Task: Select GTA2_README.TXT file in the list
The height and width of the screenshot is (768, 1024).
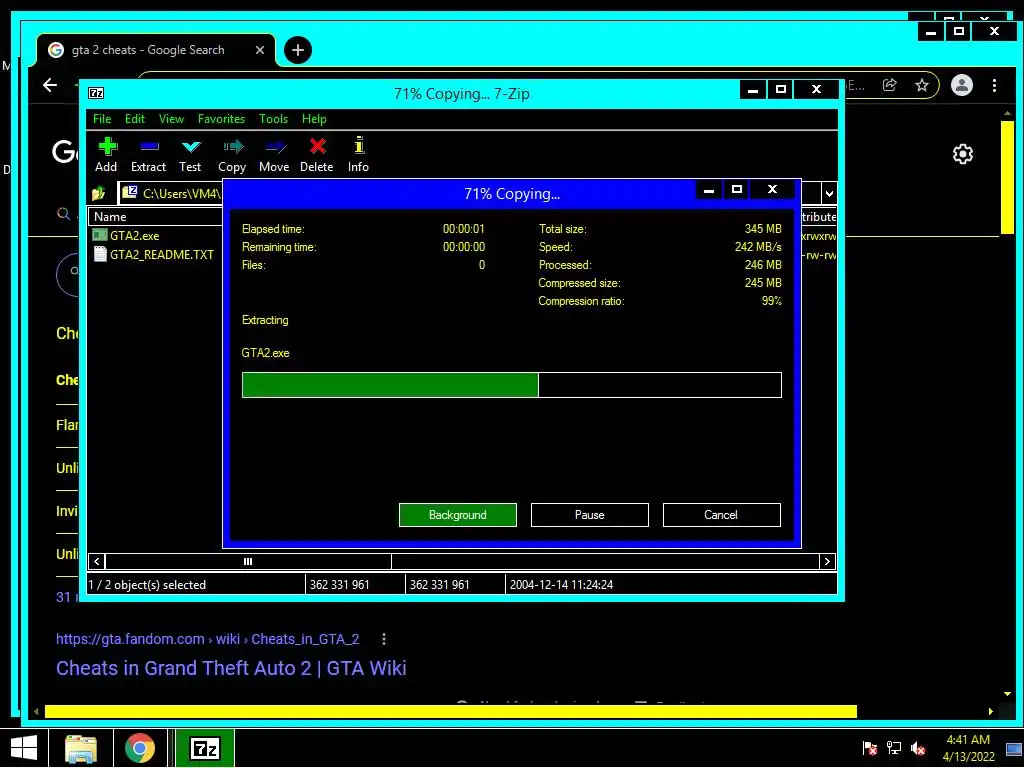Action: click(155, 255)
